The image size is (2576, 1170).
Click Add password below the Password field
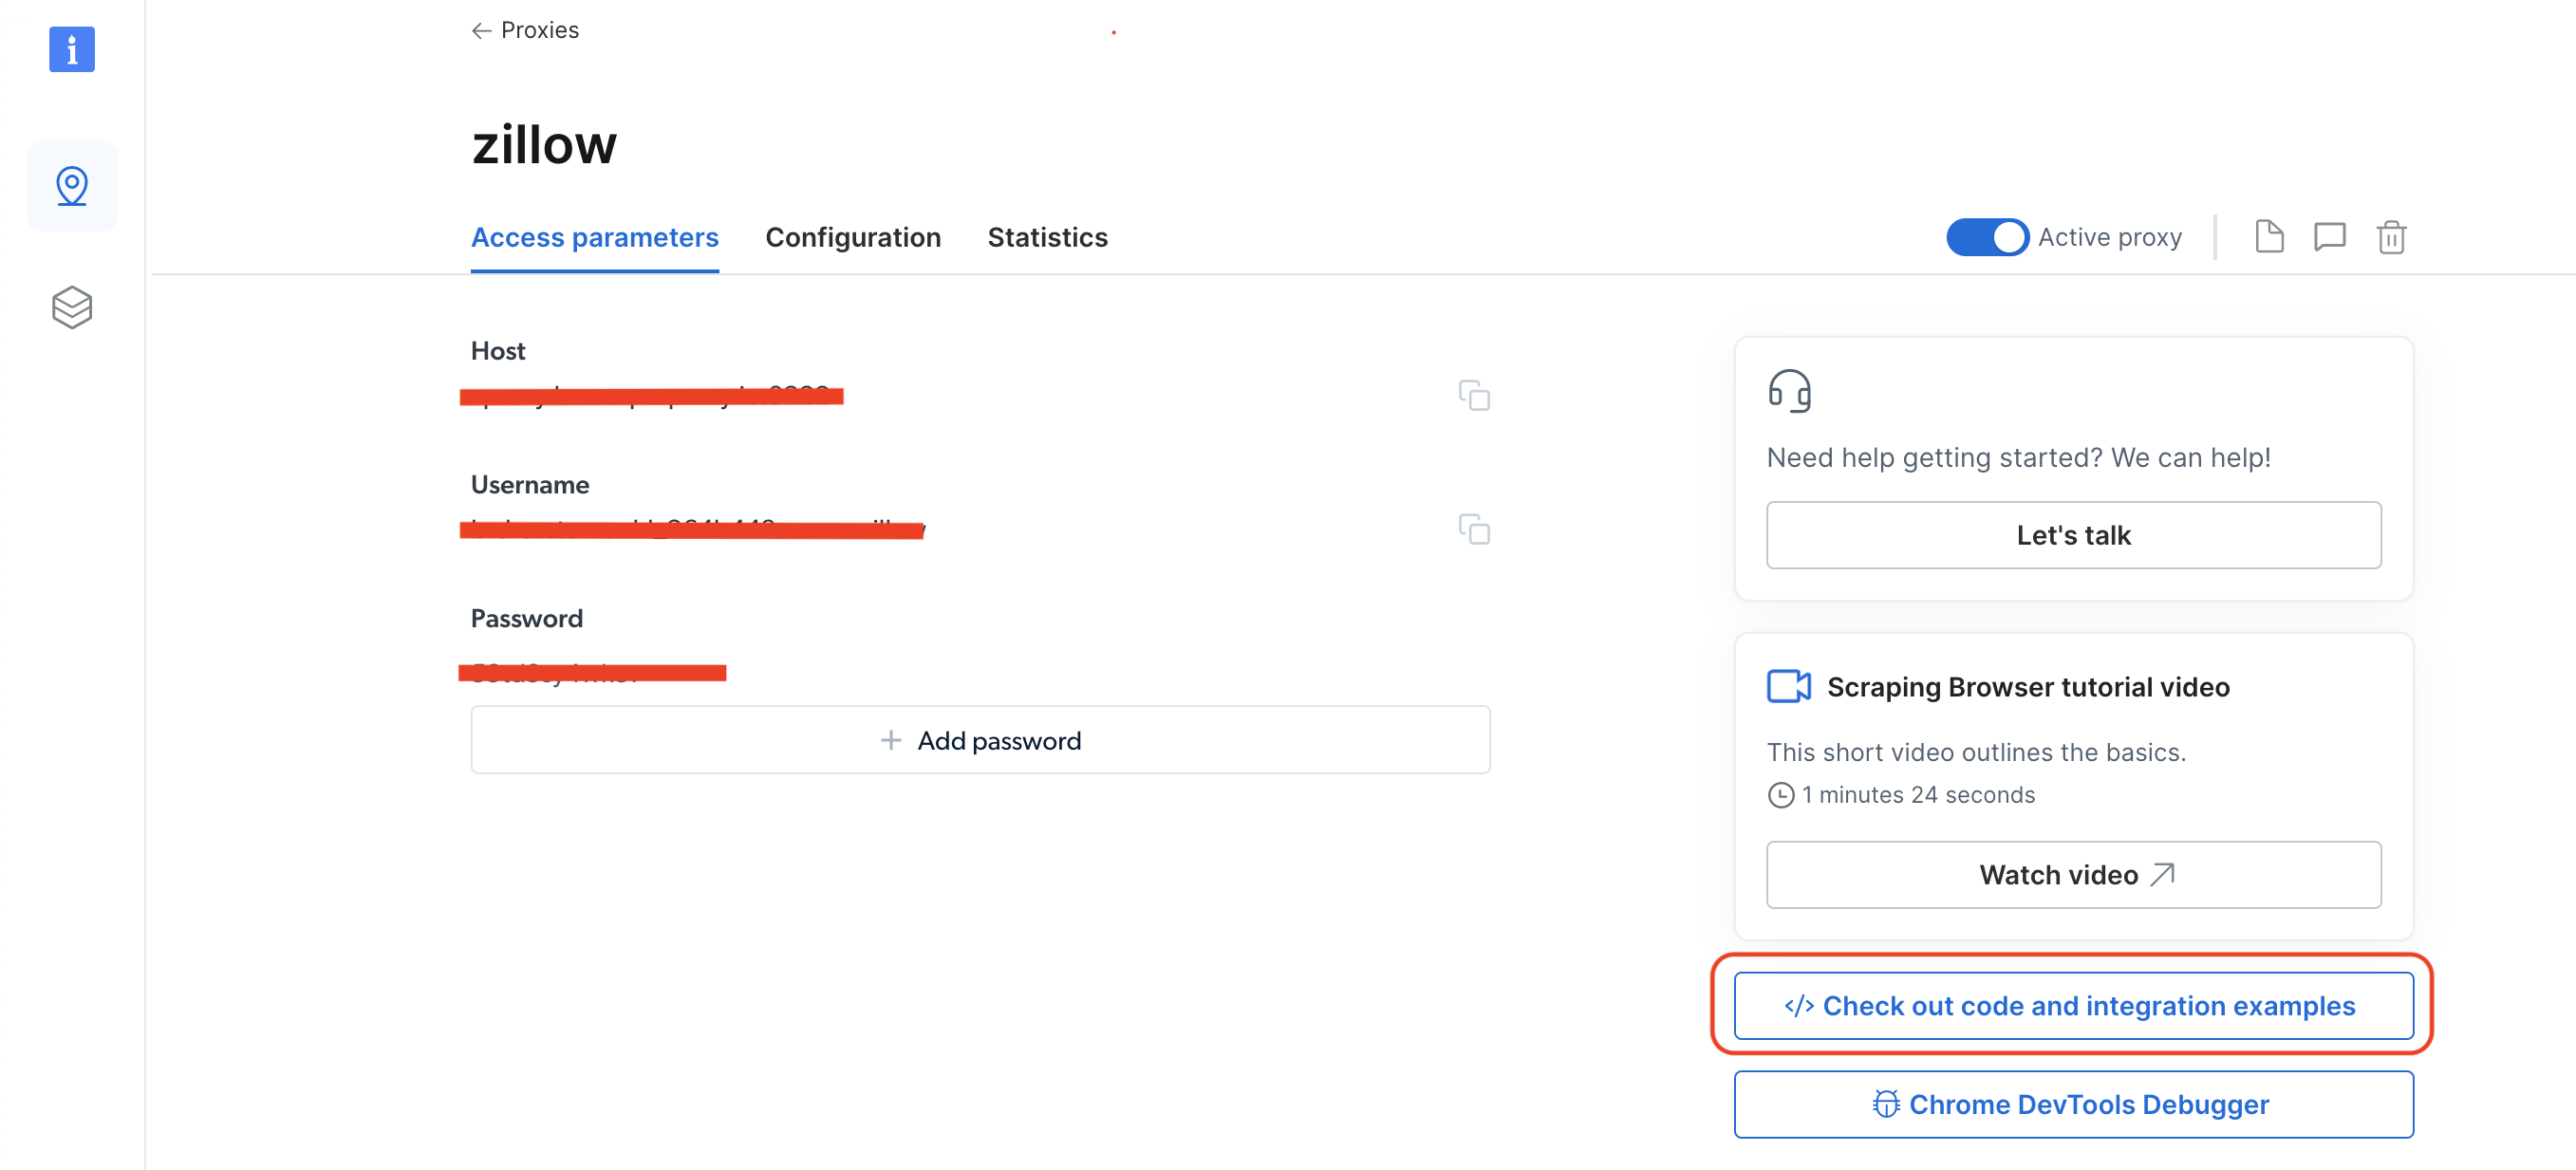(x=980, y=740)
